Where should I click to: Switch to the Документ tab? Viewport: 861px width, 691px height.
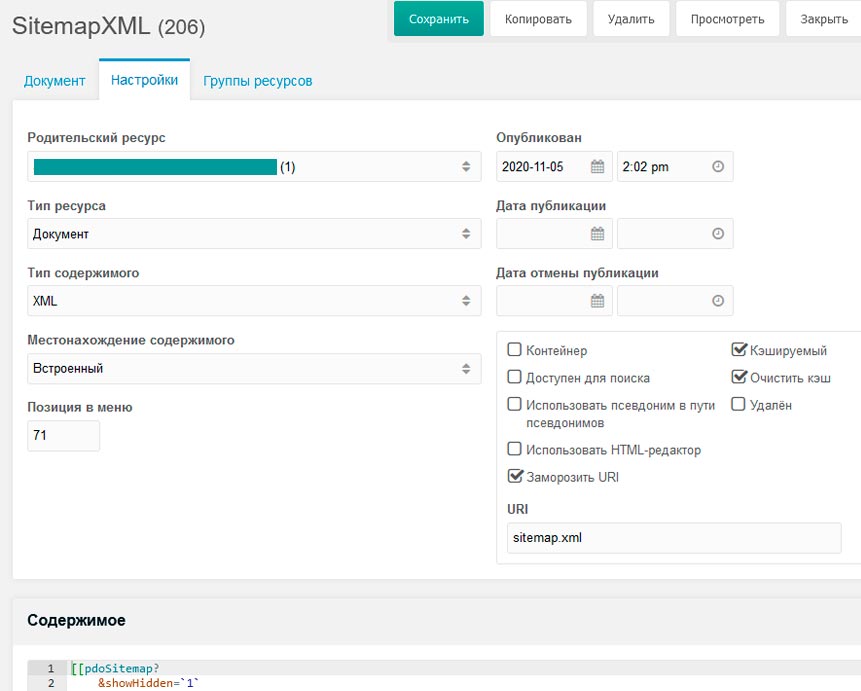[54, 81]
